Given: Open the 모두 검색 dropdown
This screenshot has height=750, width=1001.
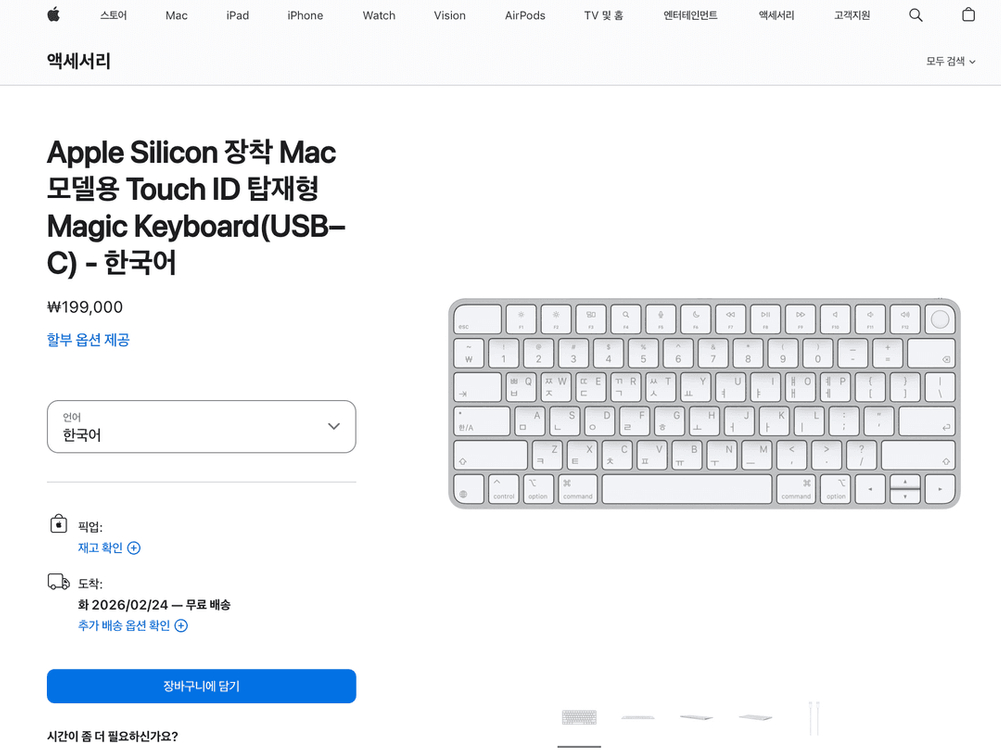Looking at the screenshot, I should pos(948,61).
